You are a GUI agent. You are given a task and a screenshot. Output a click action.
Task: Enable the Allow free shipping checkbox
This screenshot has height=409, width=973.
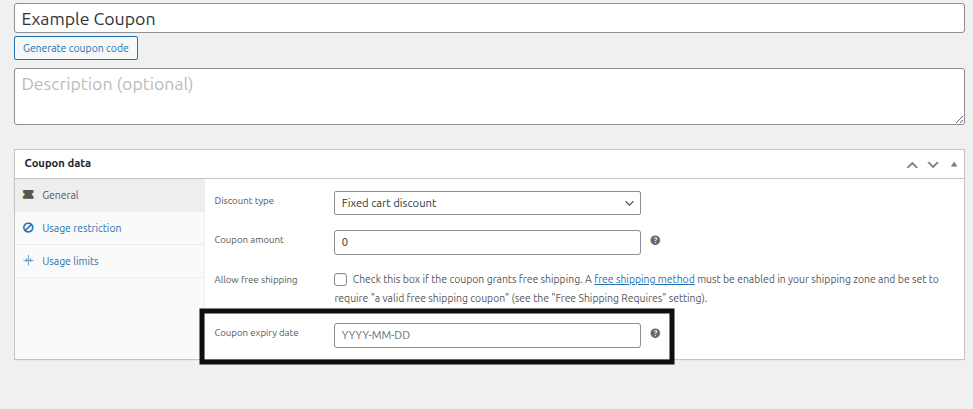pyautogui.click(x=341, y=280)
